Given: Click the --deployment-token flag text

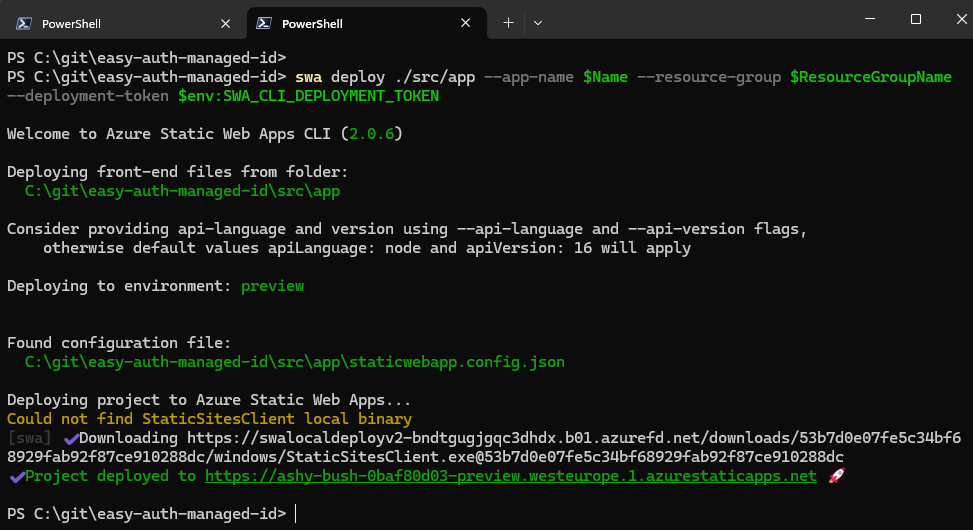Looking at the screenshot, I should click(87, 96).
